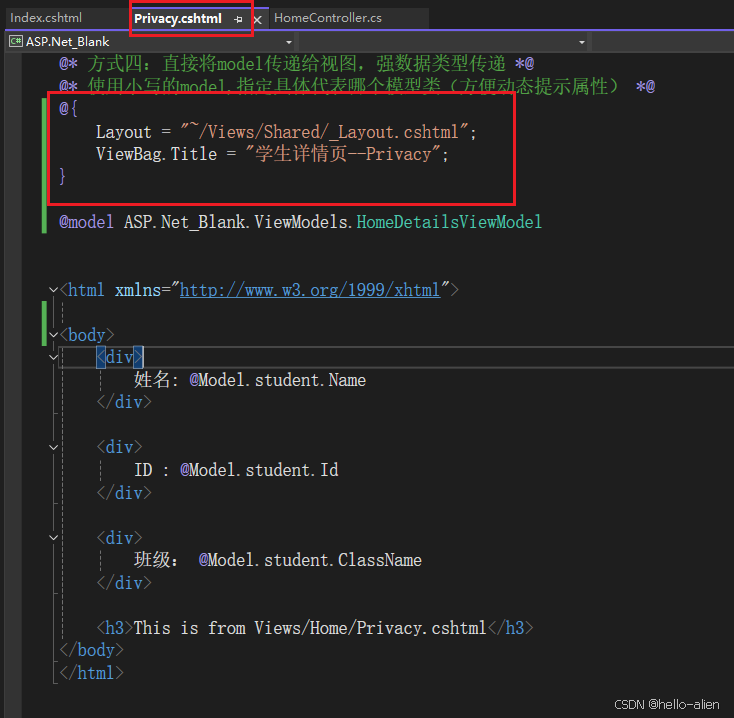Click the highlighted opening div tag

click(119, 358)
